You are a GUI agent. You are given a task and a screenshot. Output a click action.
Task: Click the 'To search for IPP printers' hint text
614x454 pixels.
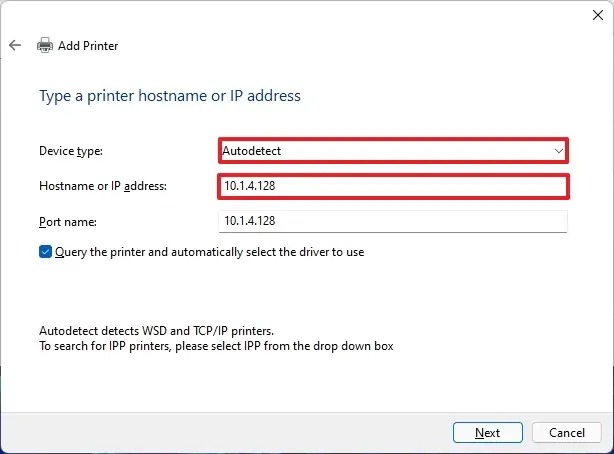[215, 346]
